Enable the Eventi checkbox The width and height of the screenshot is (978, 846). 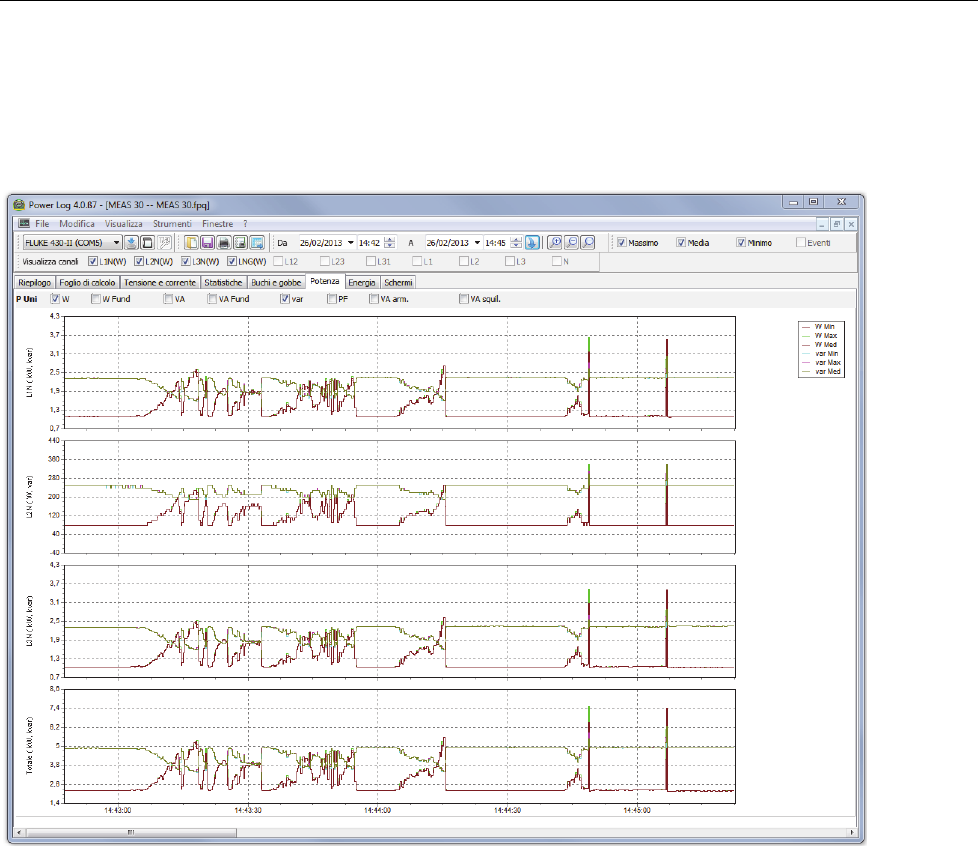point(801,243)
